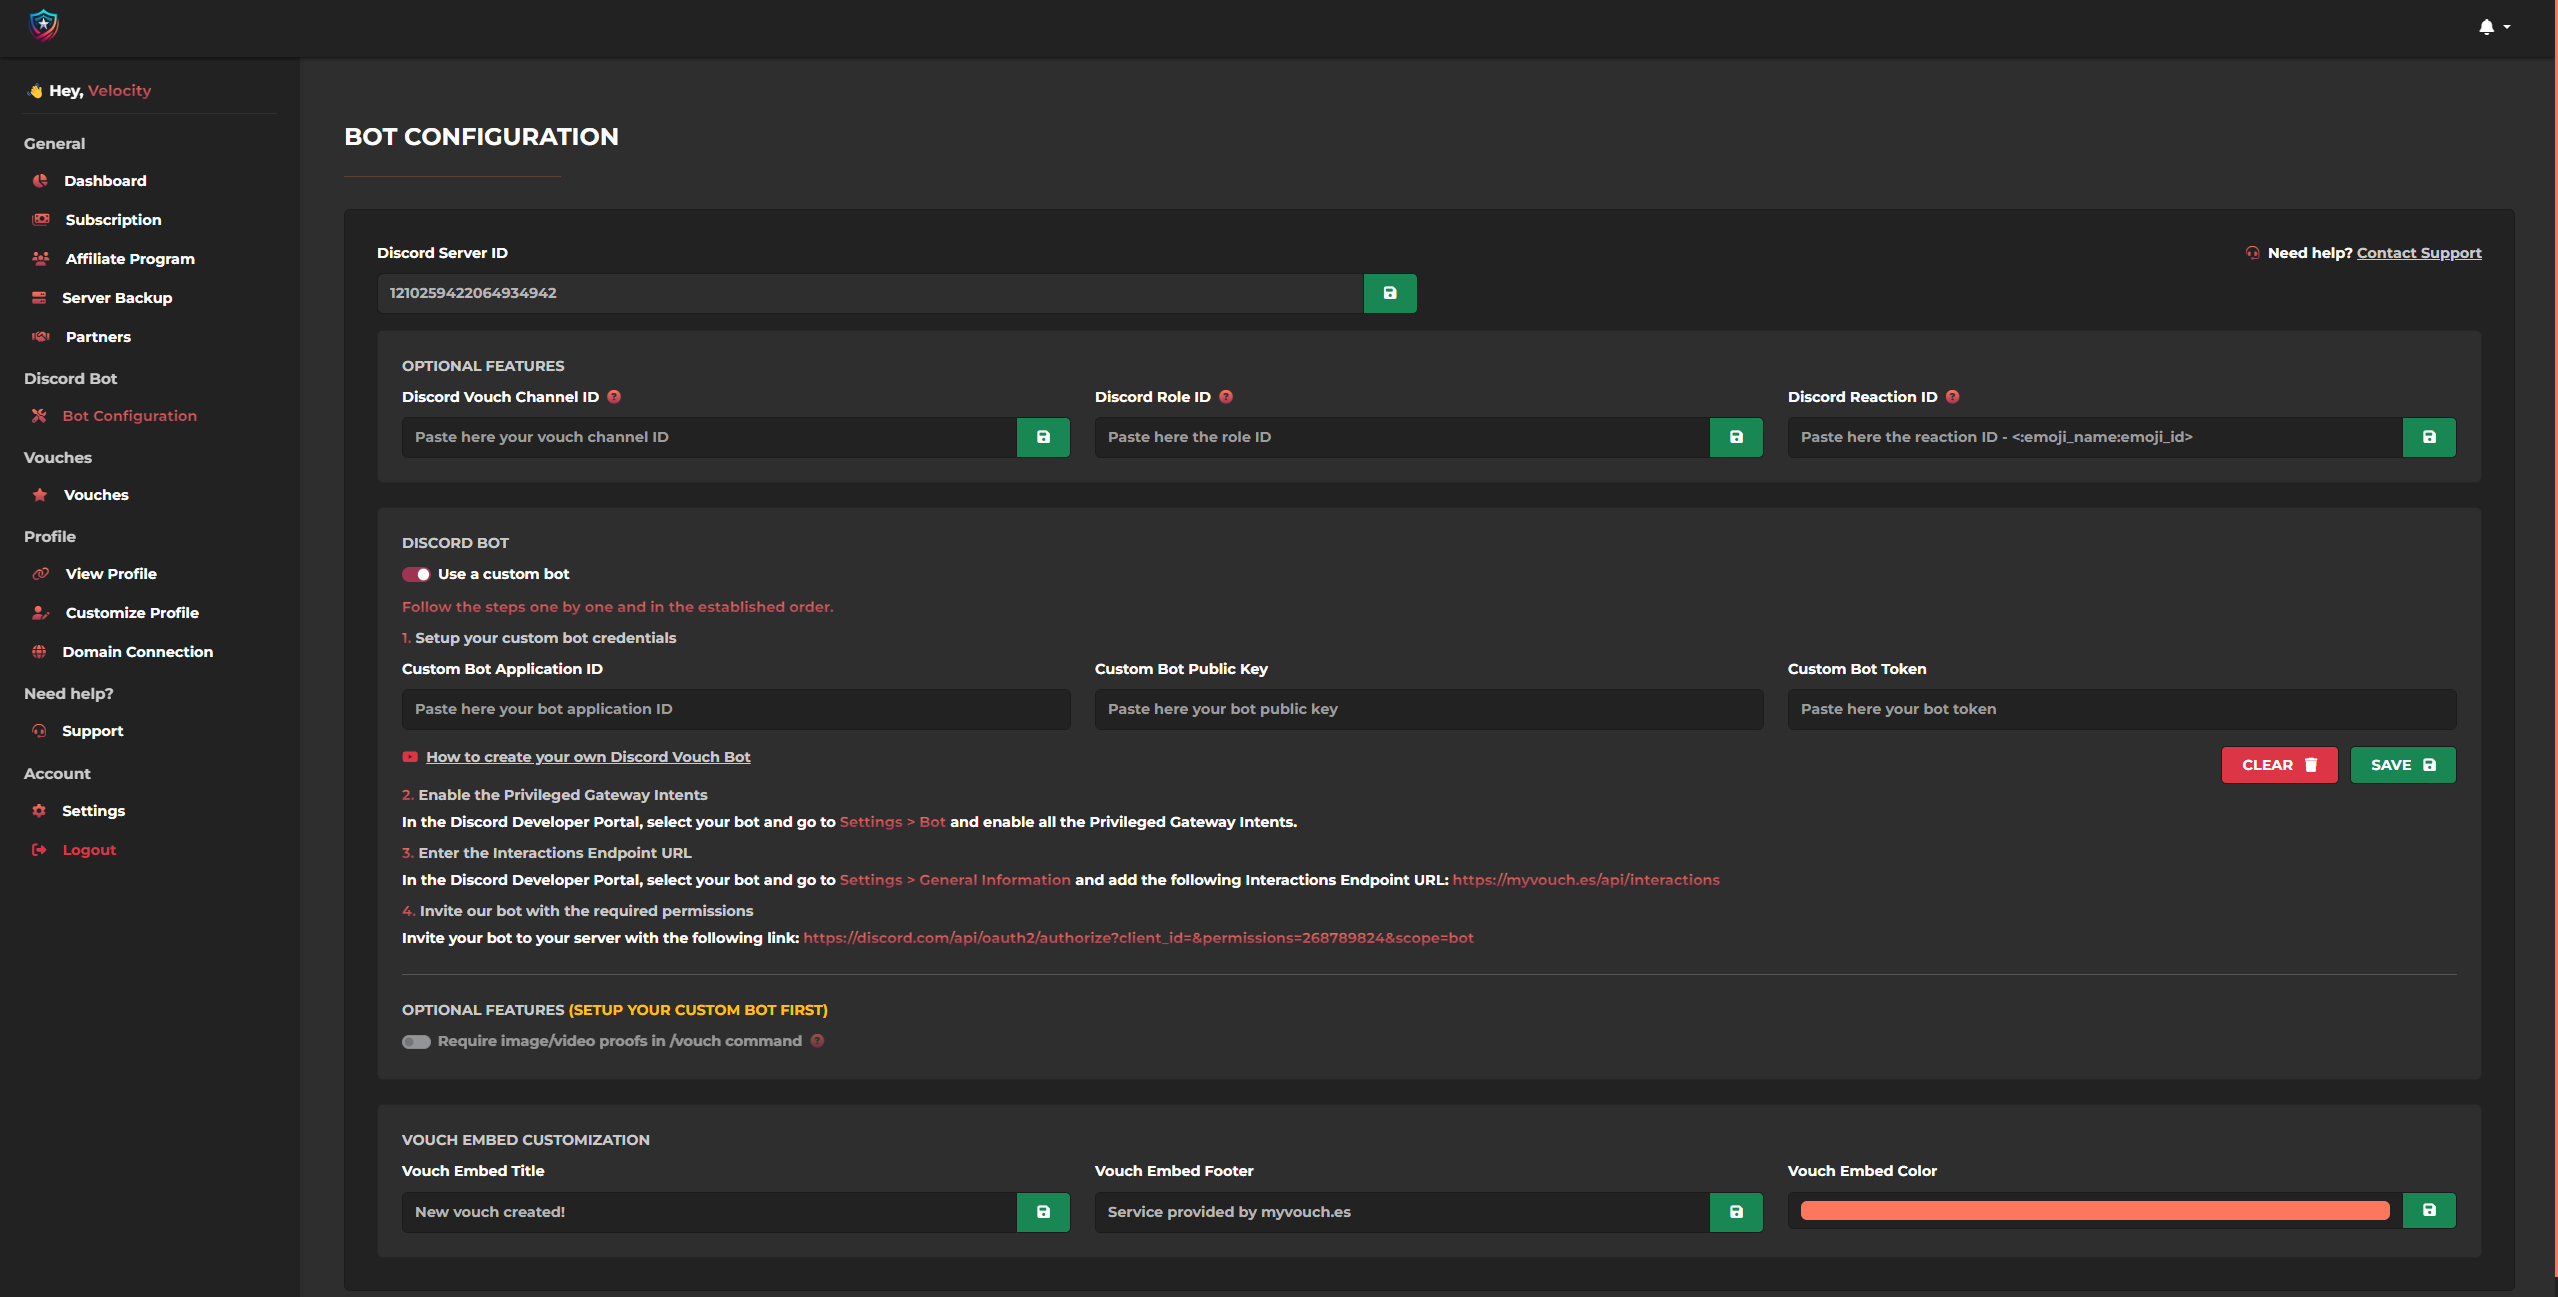Disable the Use a custom bot toggle
Viewport: 2558px width, 1297px height.
coord(416,574)
